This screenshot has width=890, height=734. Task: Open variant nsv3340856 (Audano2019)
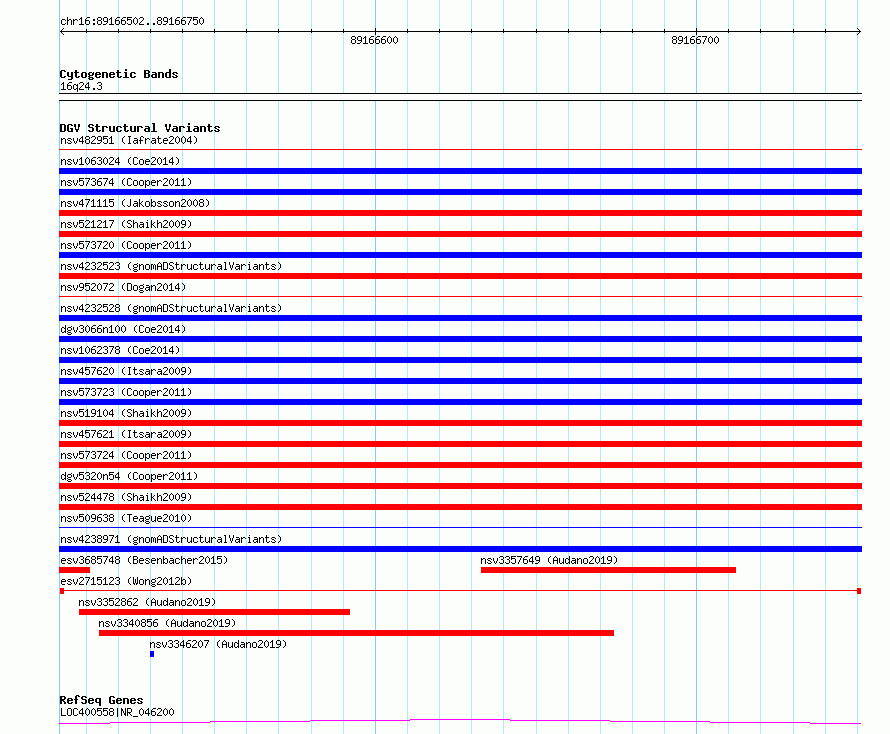[167, 623]
